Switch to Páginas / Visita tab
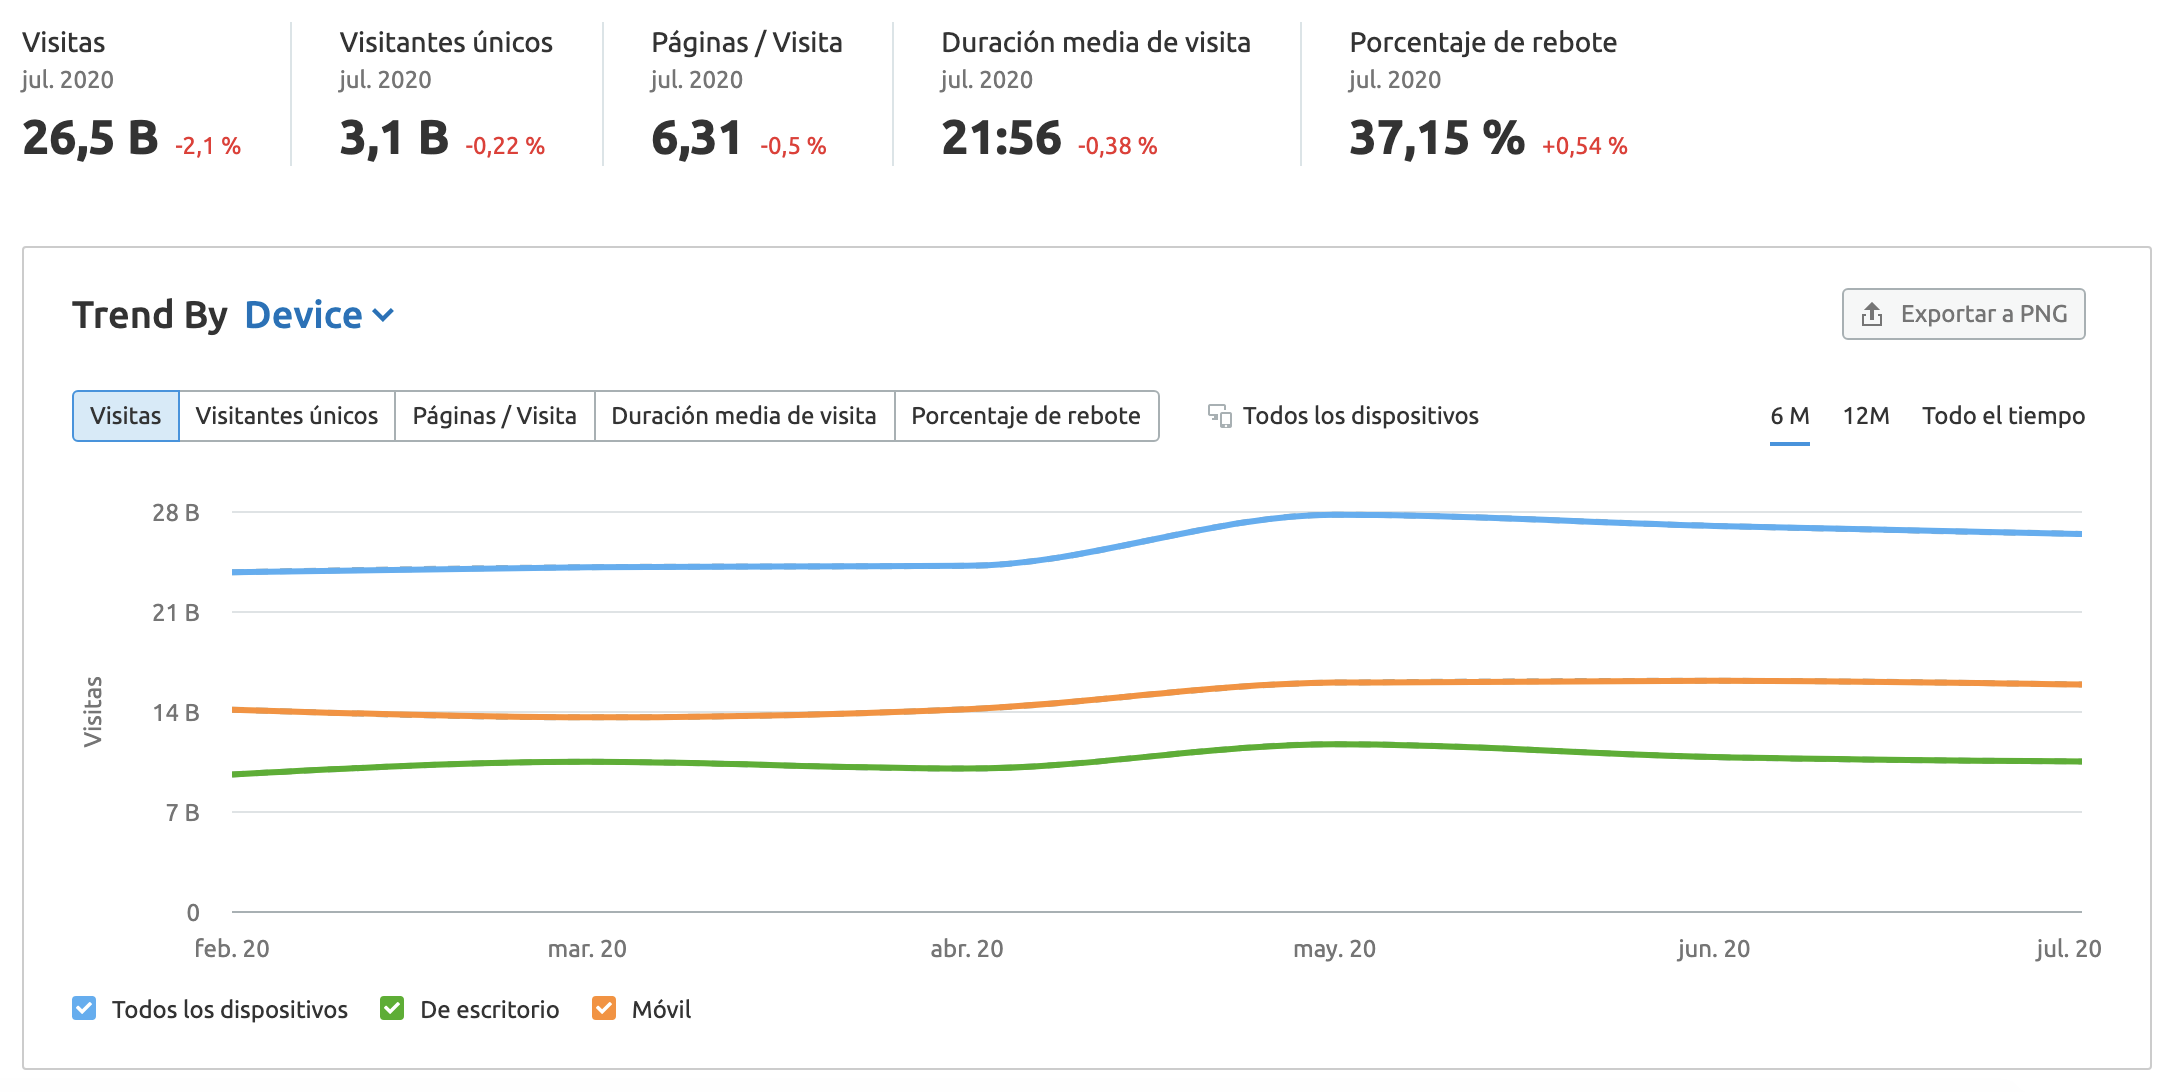The height and width of the screenshot is (1092, 2176). [495, 416]
